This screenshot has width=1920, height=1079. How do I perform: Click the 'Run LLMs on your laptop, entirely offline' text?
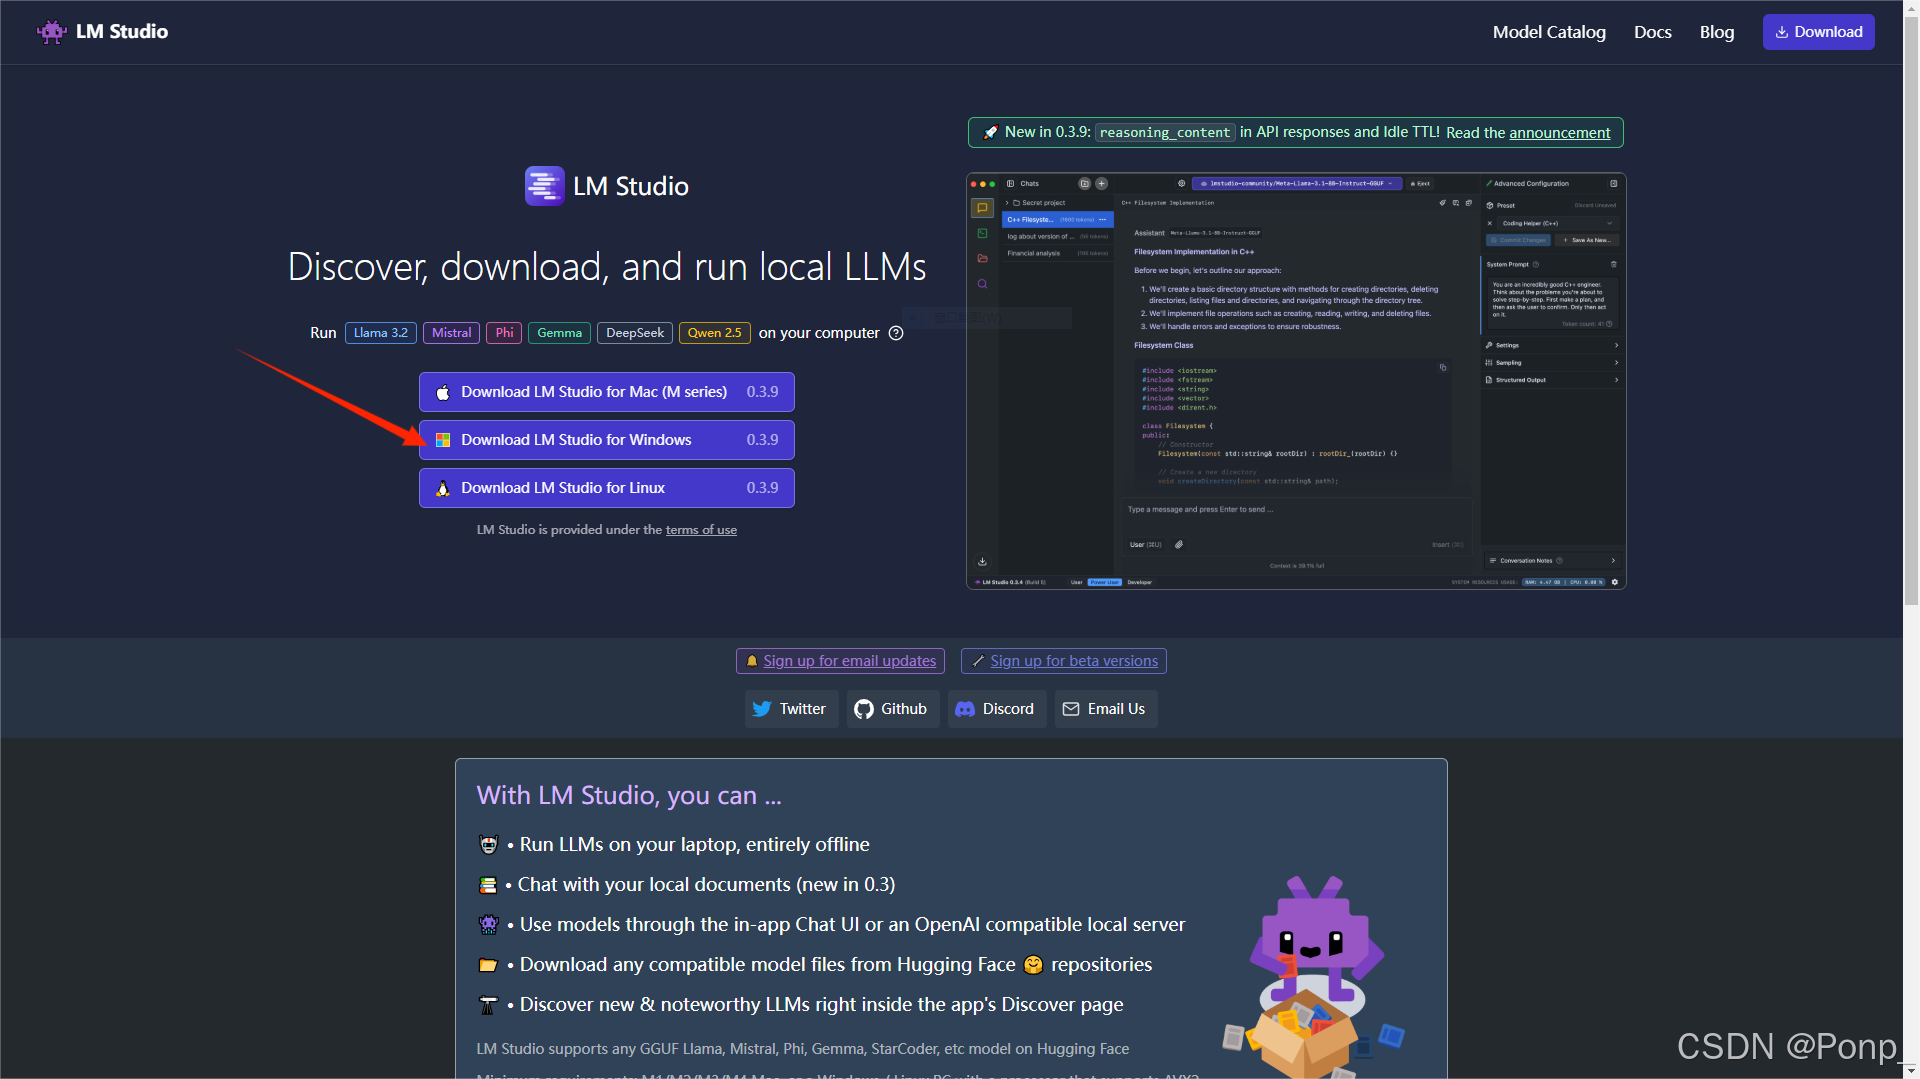(x=694, y=845)
